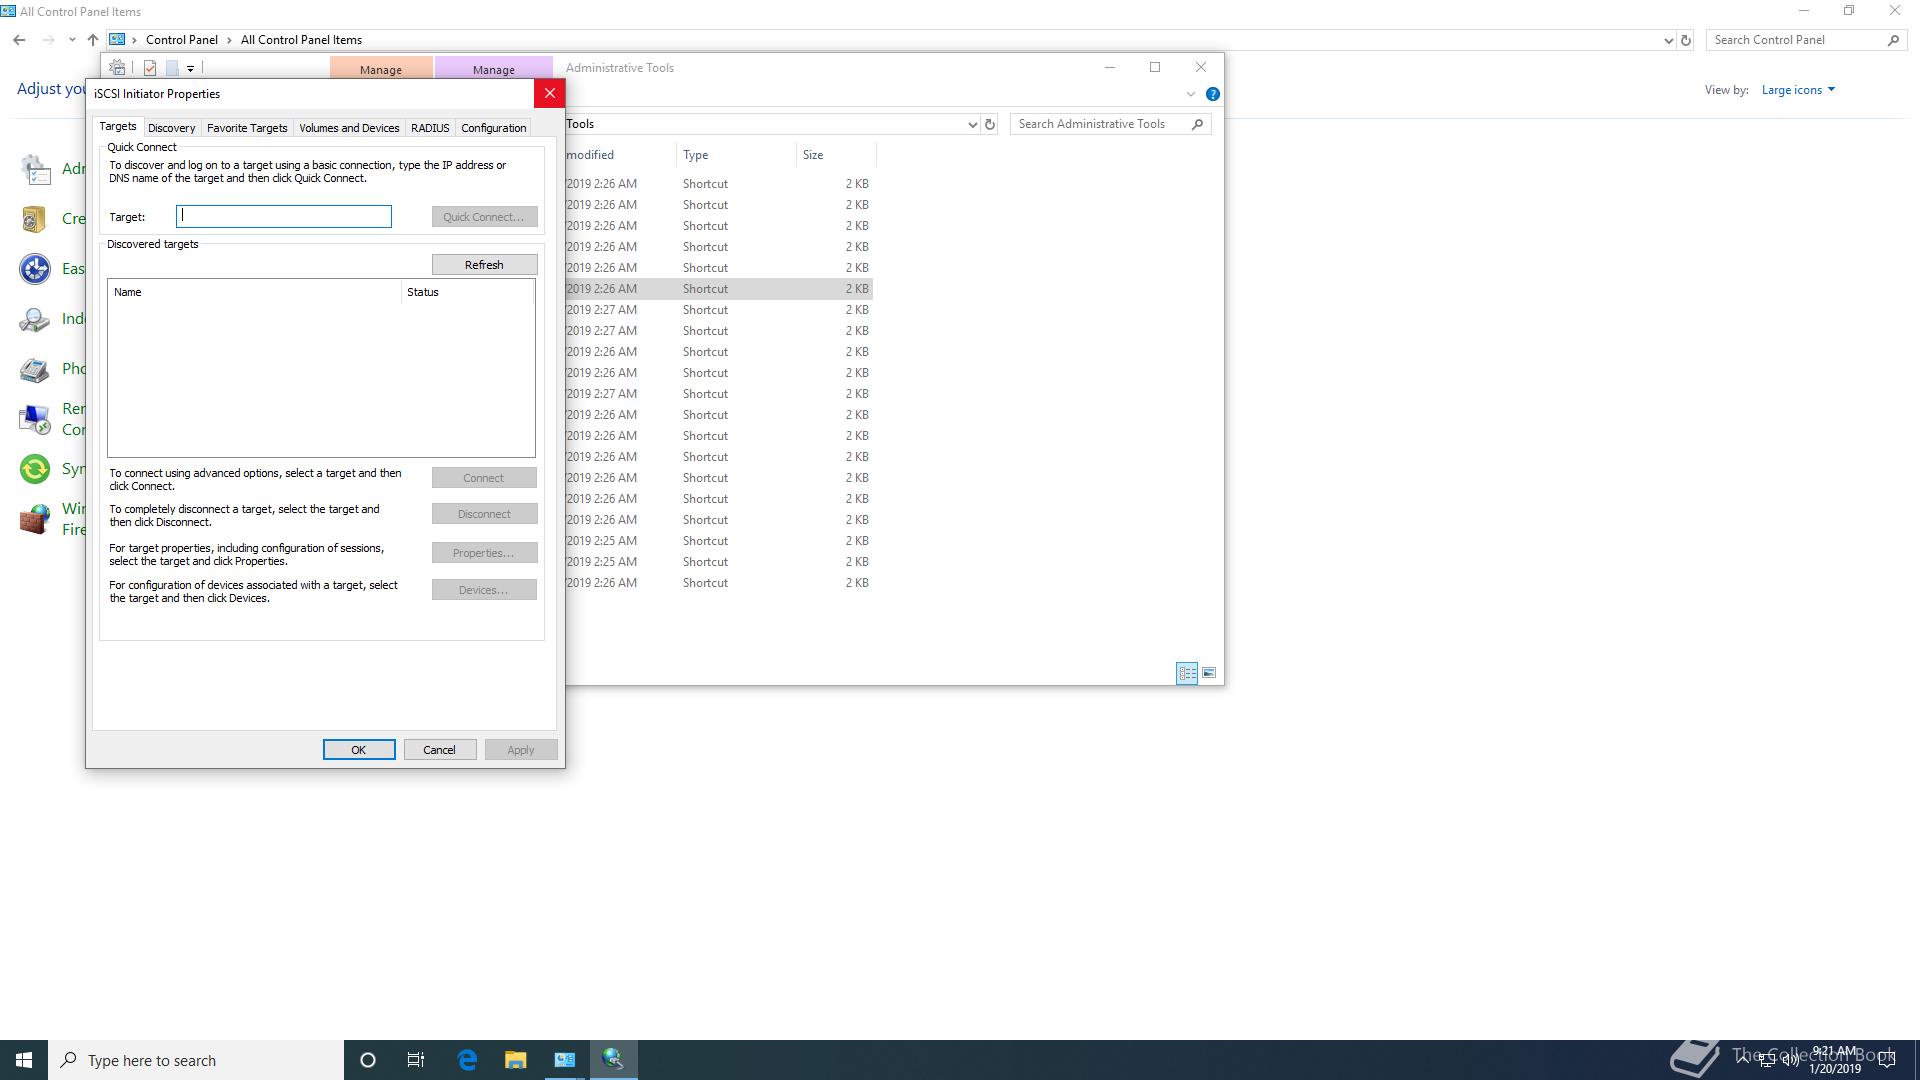Cancel the iSCSI Initiator dialog

pyautogui.click(x=440, y=750)
